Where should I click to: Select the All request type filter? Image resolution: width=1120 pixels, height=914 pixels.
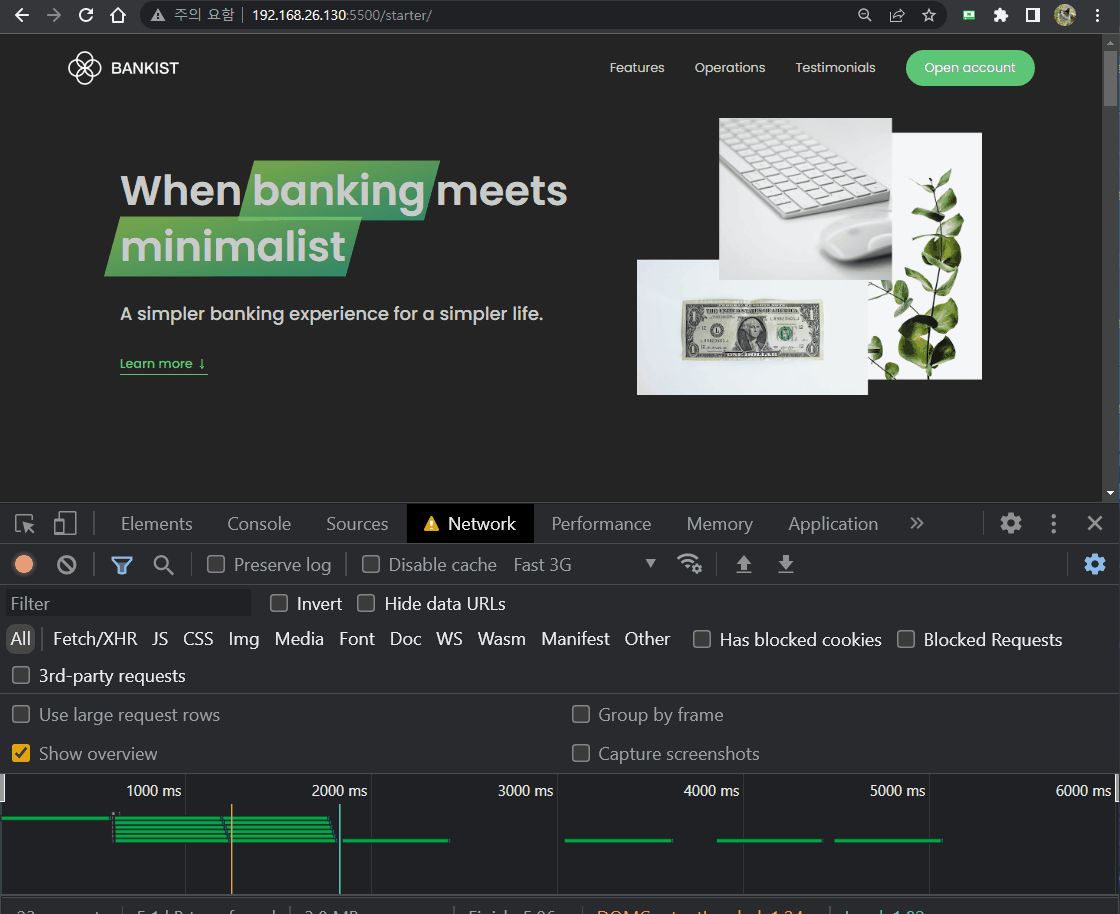[x=21, y=639]
